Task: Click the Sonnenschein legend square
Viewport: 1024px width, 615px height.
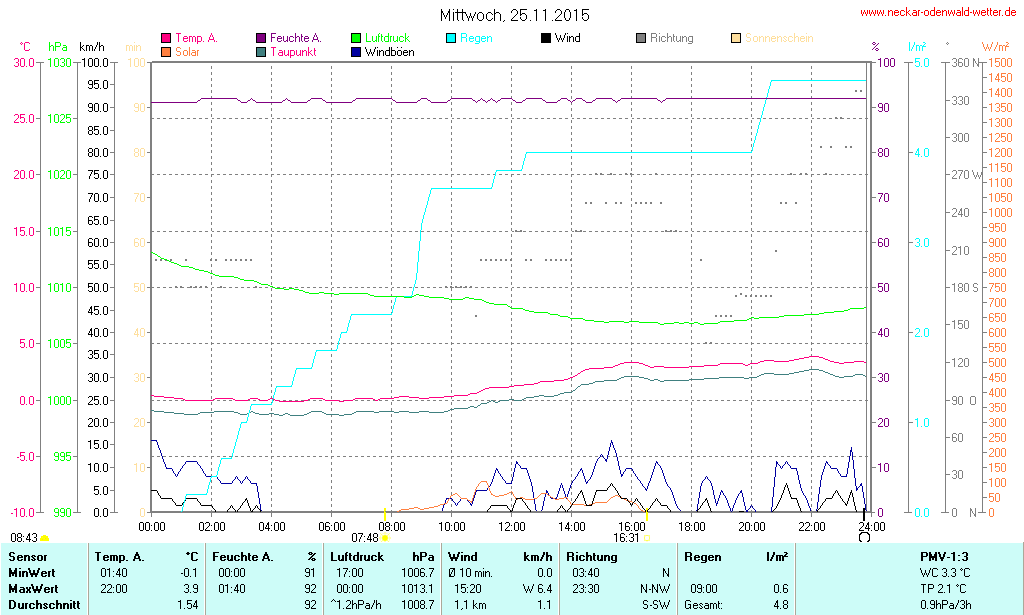Action: 736,38
